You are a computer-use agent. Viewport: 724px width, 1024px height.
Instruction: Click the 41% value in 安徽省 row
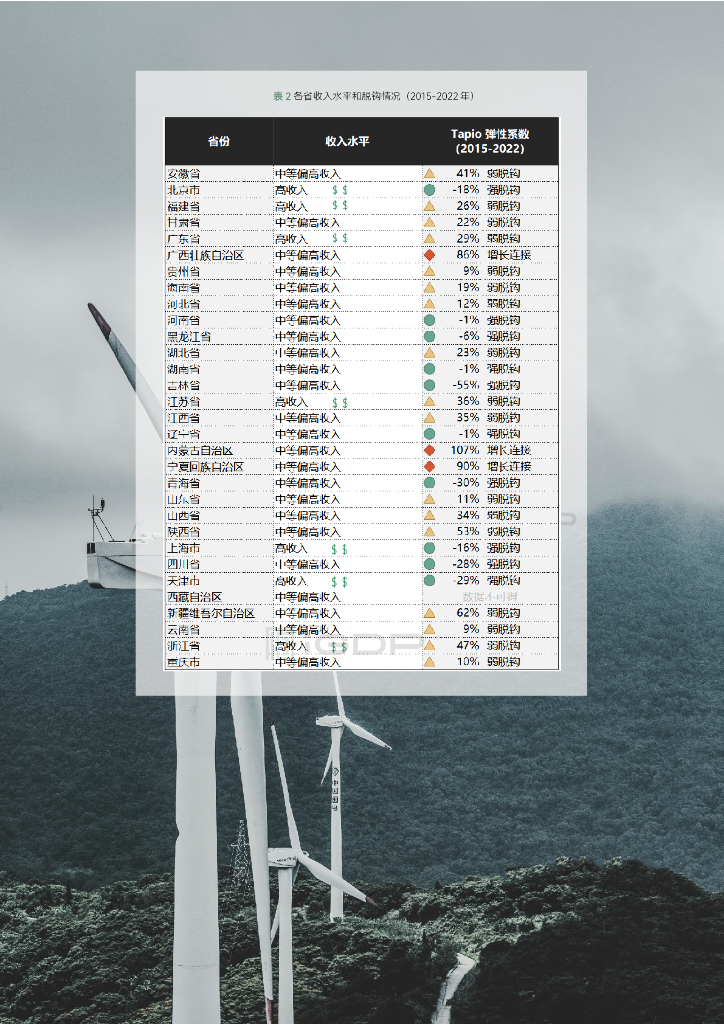(x=468, y=174)
